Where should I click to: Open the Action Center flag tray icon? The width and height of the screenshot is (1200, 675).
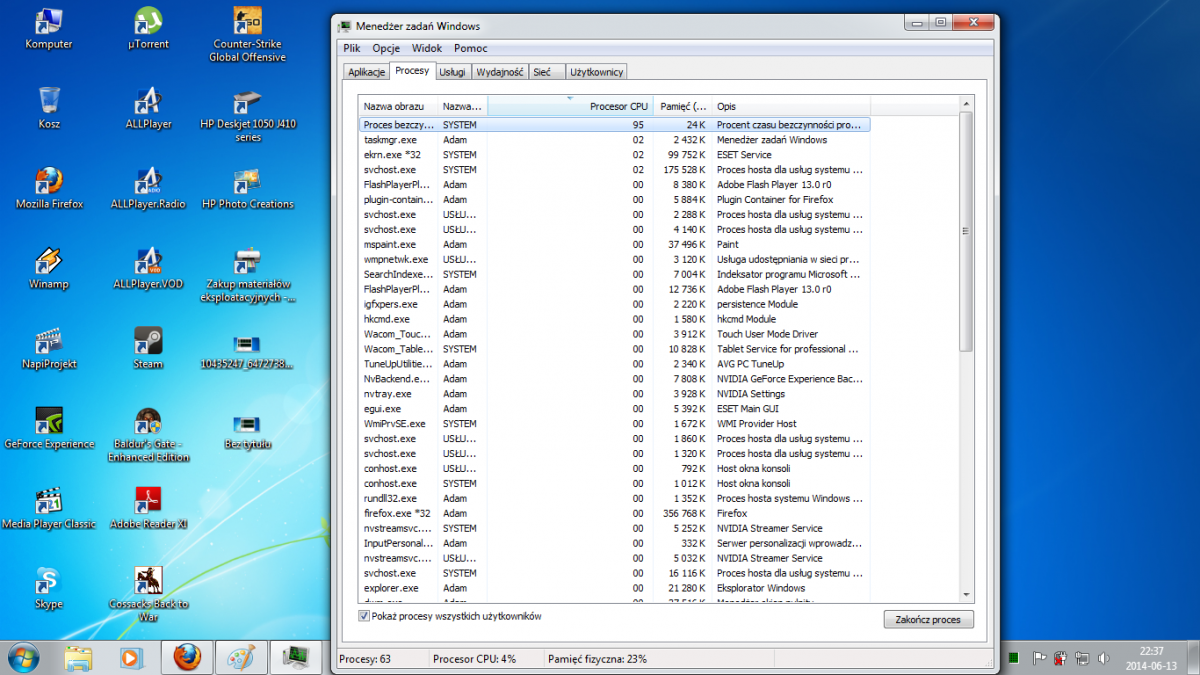point(1040,658)
